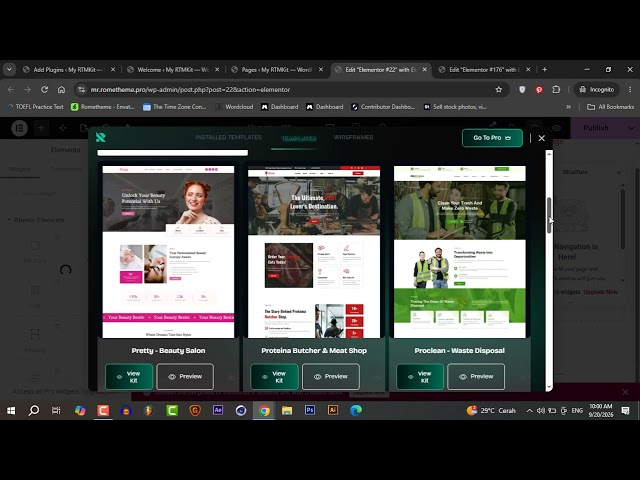
Task: Click the Elementor logo menu icon
Action: (19, 128)
